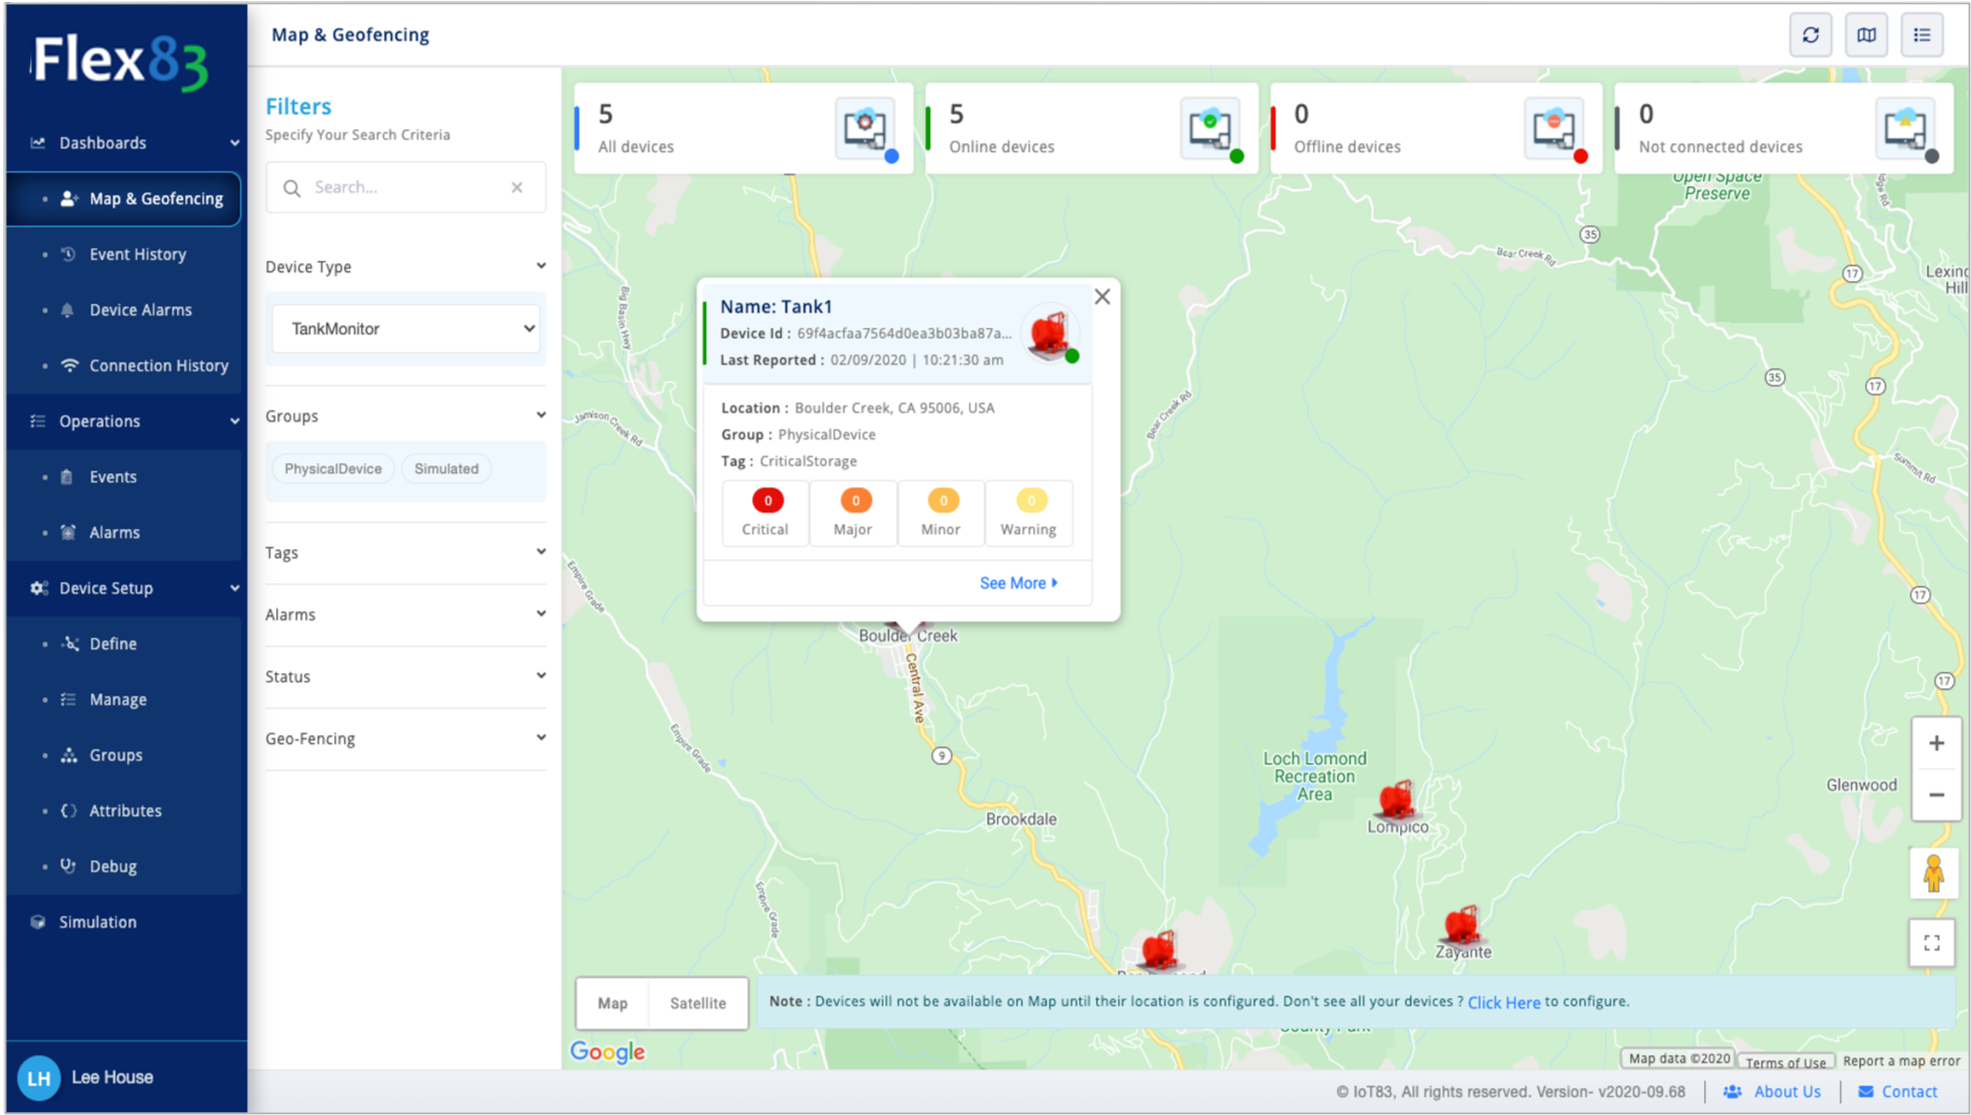The image size is (1971, 1115).
Task: Open Groups under Device Setup
Action: pyautogui.click(x=126, y=755)
